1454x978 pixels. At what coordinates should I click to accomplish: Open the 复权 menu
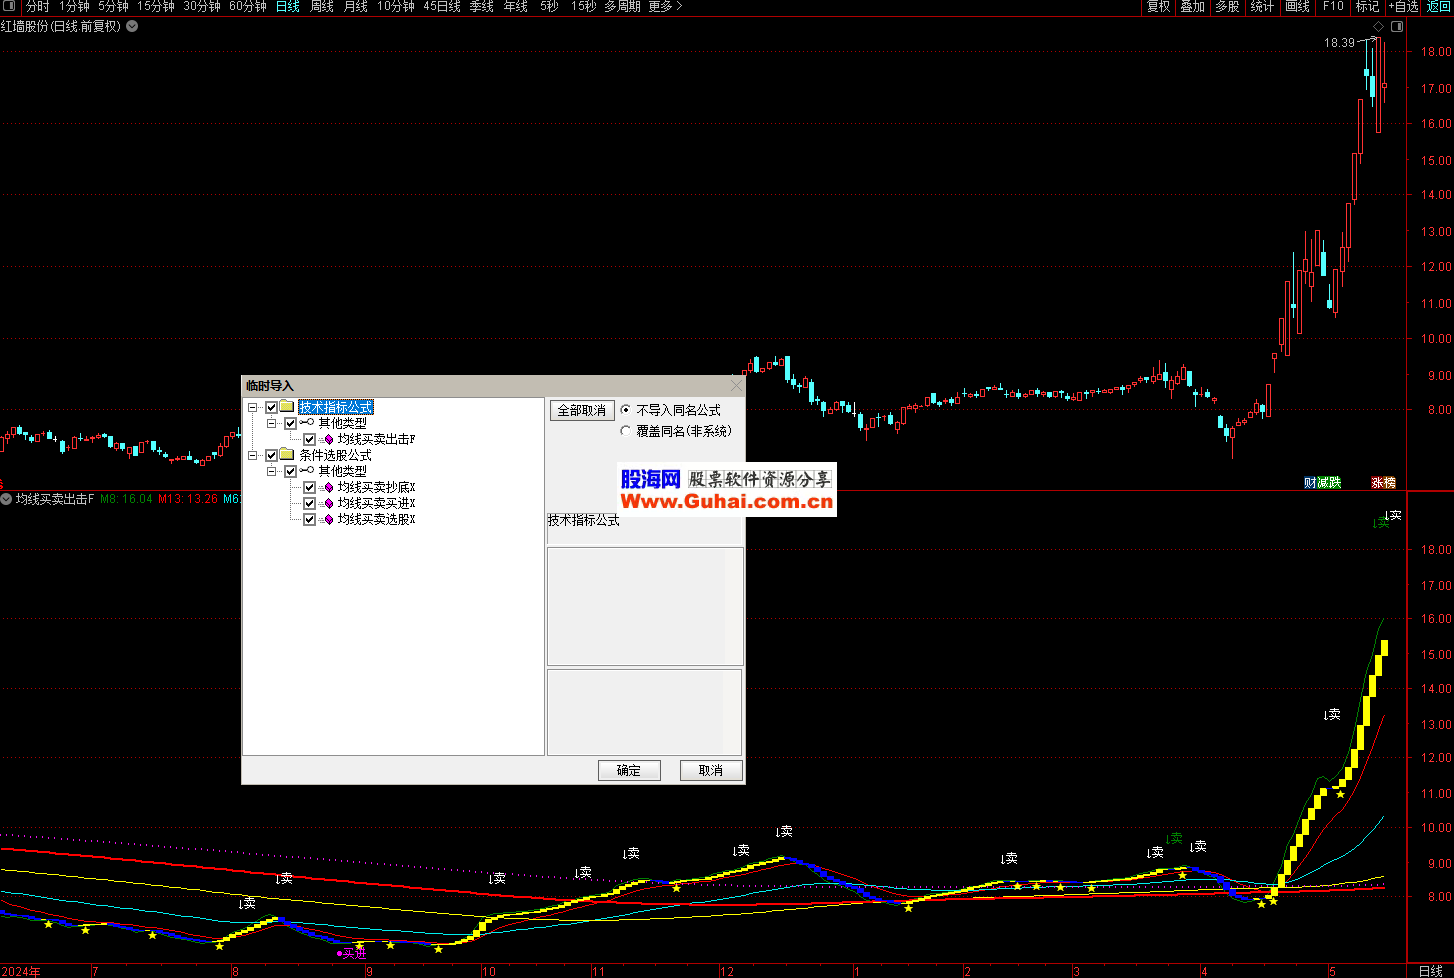[x=1159, y=7]
